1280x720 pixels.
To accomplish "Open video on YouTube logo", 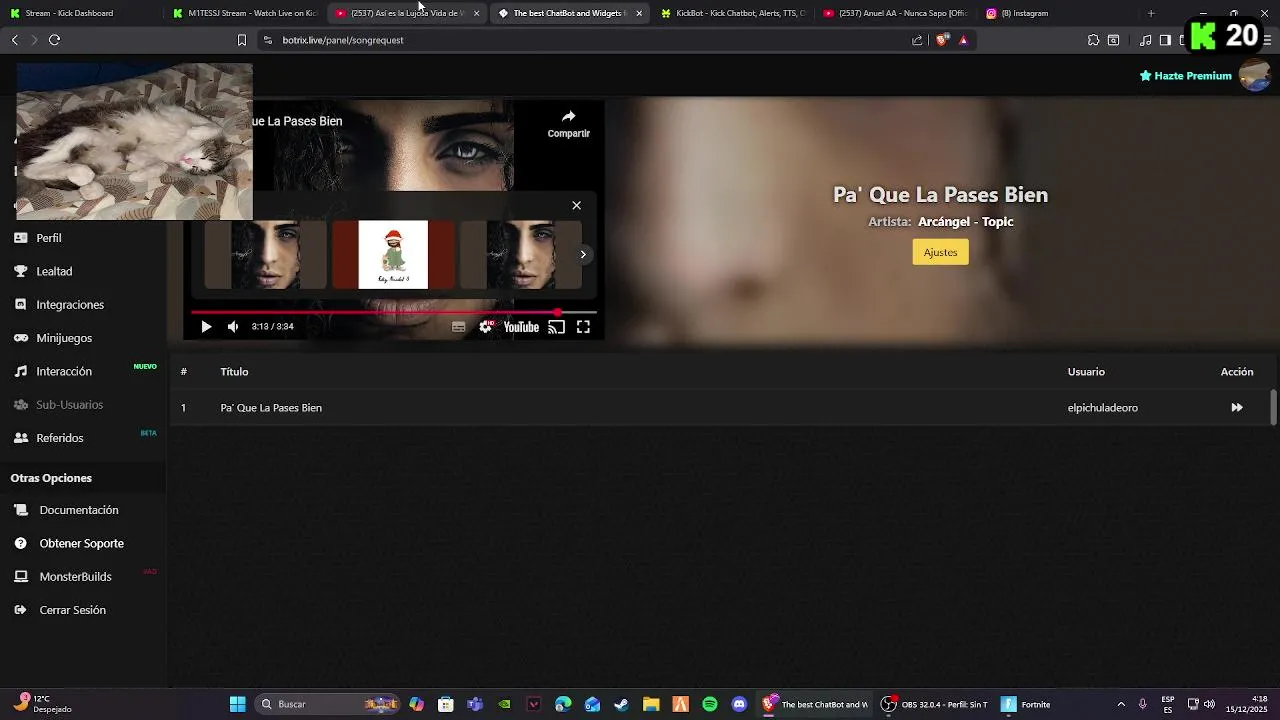I will pyautogui.click(x=521, y=327).
